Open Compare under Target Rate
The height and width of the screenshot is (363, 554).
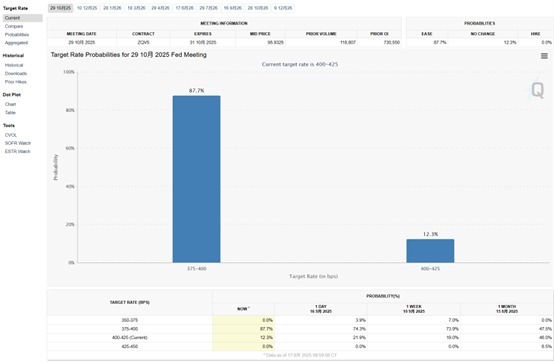point(14,27)
